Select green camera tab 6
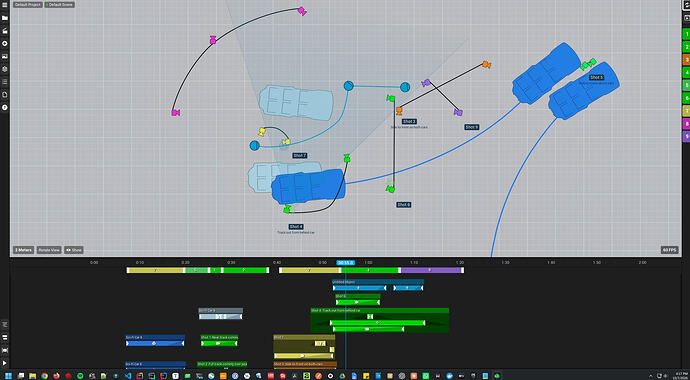This screenshot has width=690, height=380. pyautogui.click(x=686, y=98)
